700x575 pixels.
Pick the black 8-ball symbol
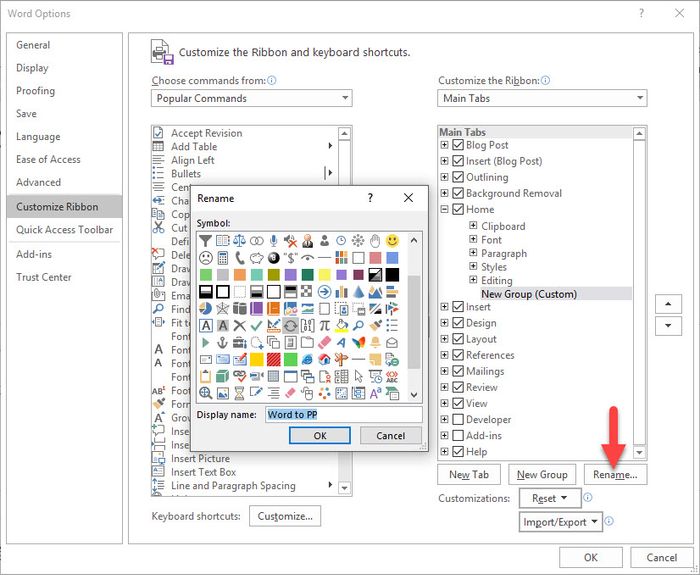tap(273, 258)
